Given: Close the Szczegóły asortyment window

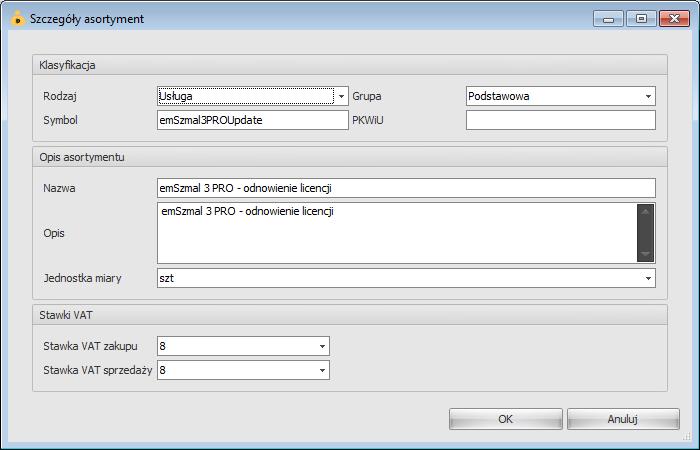Looking at the screenshot, I should click(675, 19).
